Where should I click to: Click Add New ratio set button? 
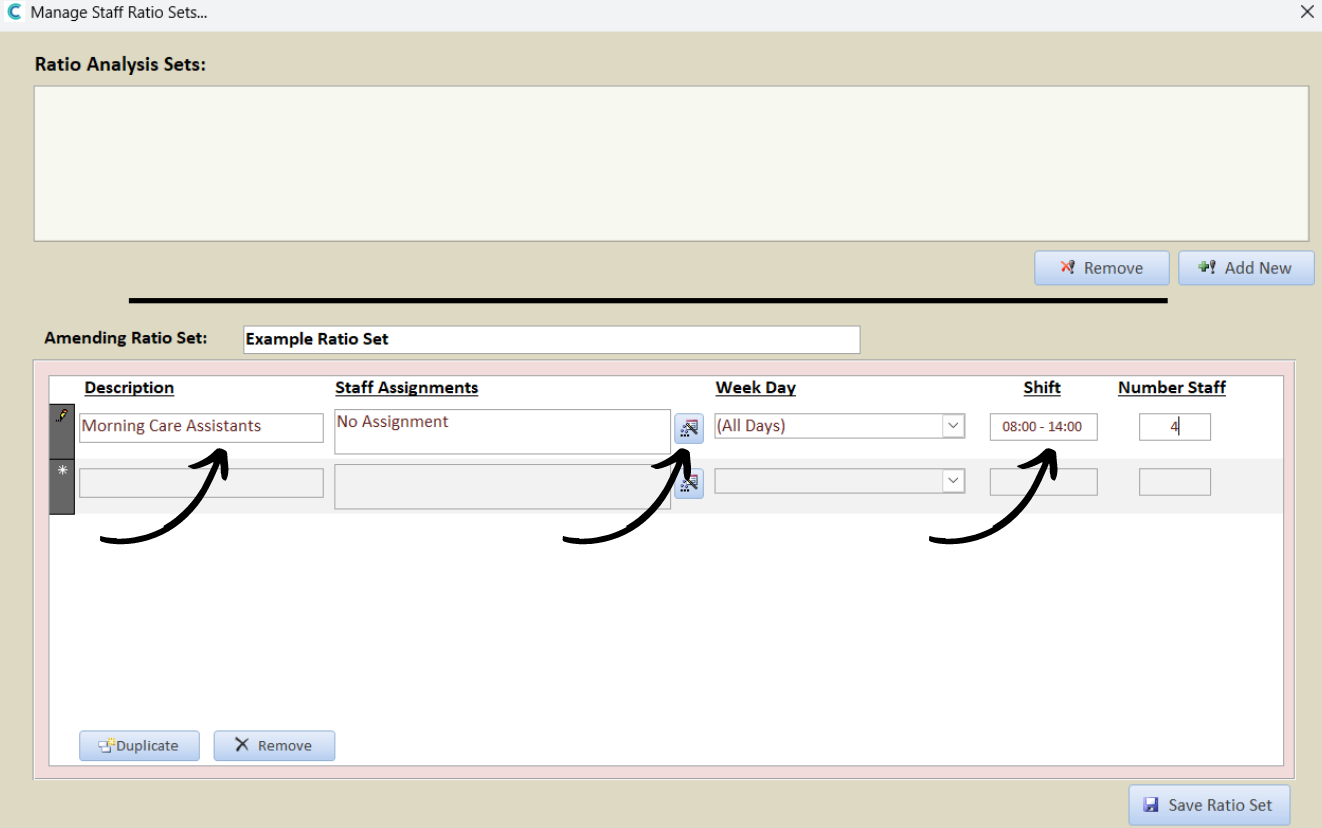pos(1246,268)
